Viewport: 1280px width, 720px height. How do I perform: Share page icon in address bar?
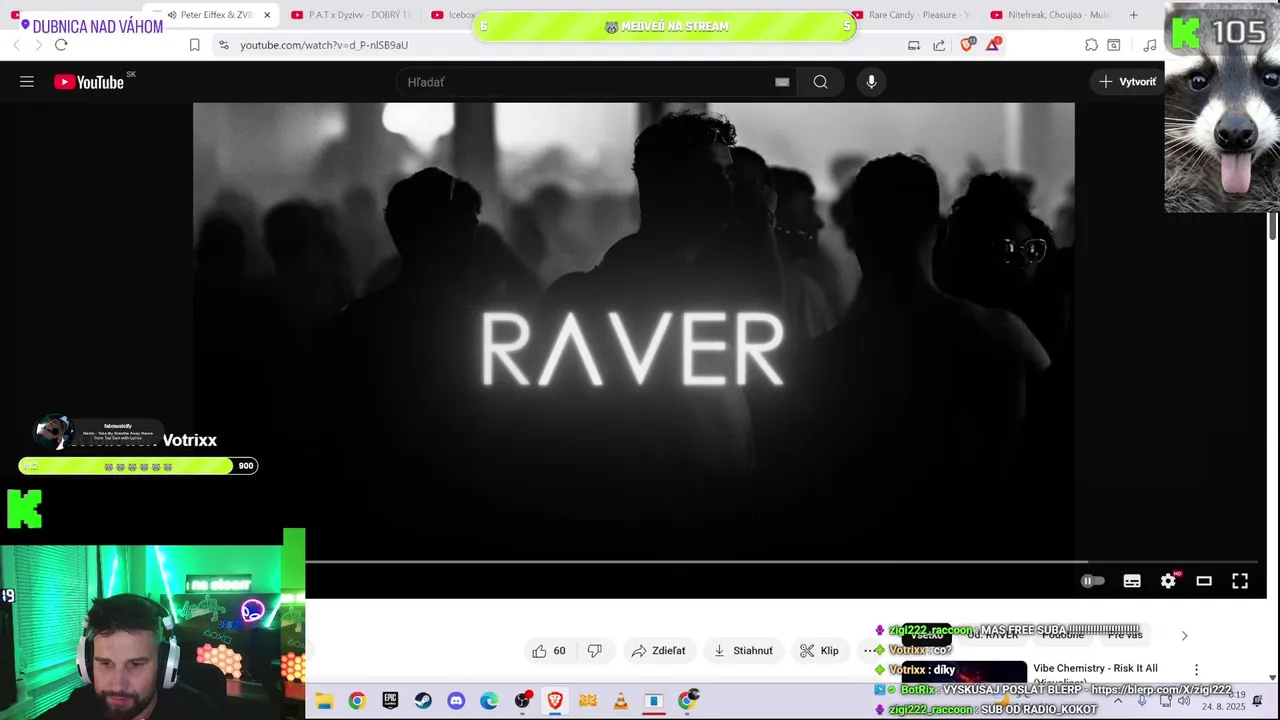point(939,45)
